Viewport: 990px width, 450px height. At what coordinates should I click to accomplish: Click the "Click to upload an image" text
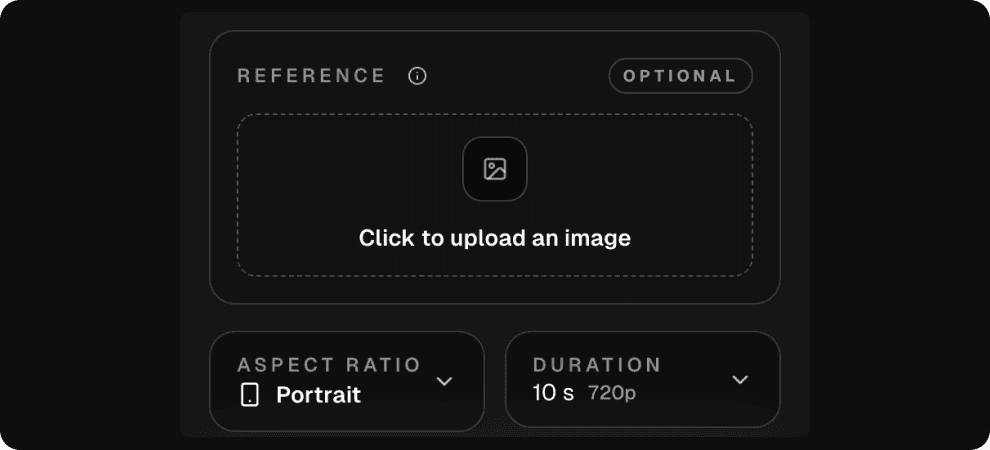coord(495,238)
